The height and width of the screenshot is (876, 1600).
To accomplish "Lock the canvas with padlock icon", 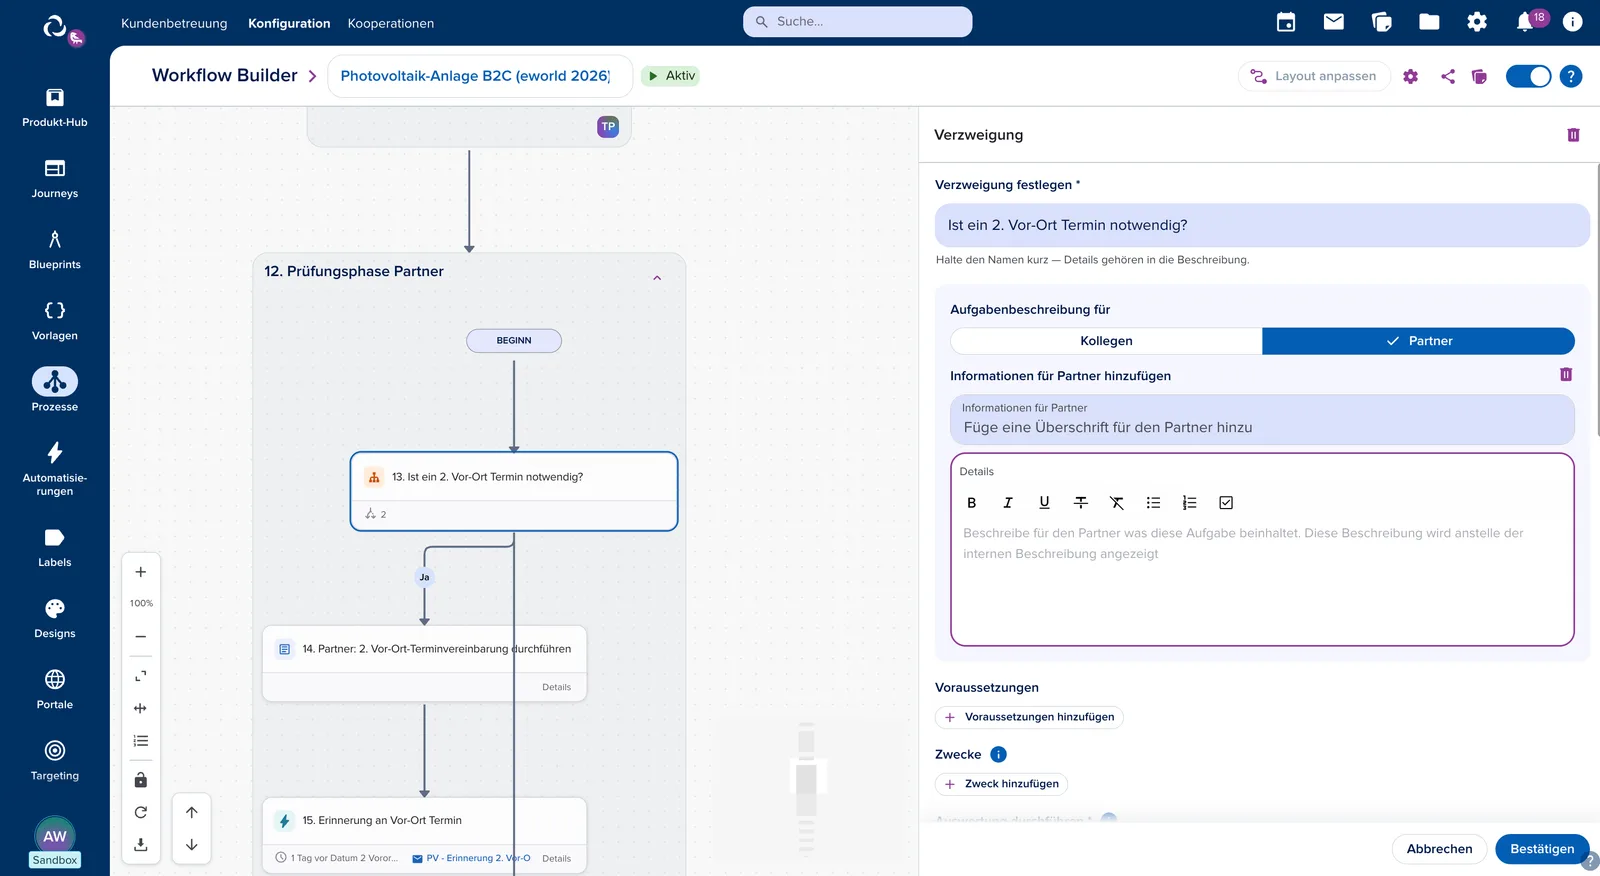I will click(x=141, y=780).
